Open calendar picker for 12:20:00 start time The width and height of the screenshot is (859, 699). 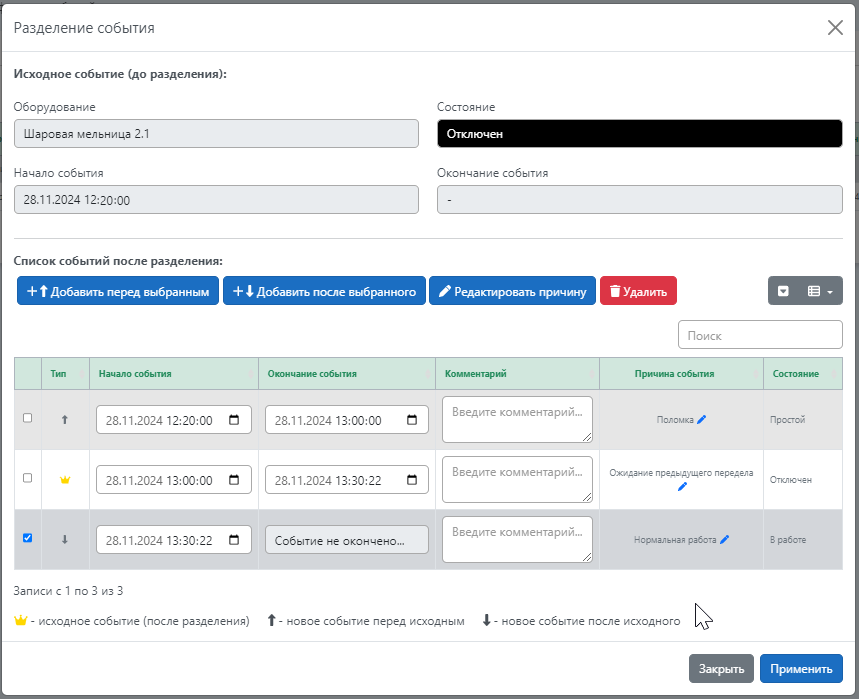click(x=234, y=421)
